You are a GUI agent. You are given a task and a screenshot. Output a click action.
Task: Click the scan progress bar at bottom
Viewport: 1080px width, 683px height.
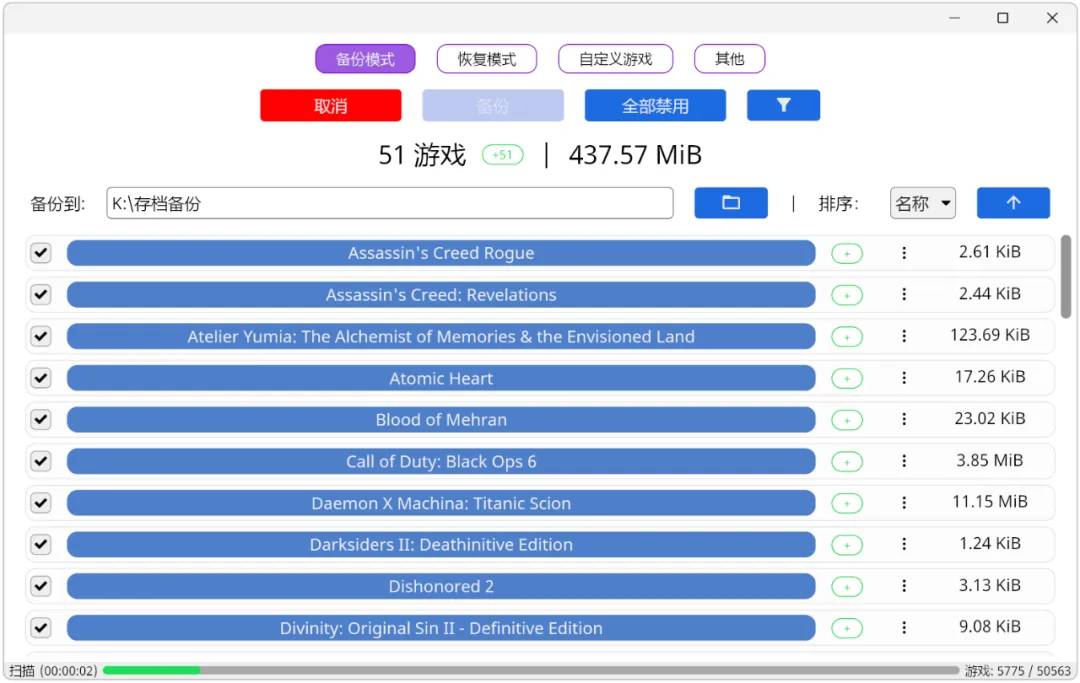point(530,670)
